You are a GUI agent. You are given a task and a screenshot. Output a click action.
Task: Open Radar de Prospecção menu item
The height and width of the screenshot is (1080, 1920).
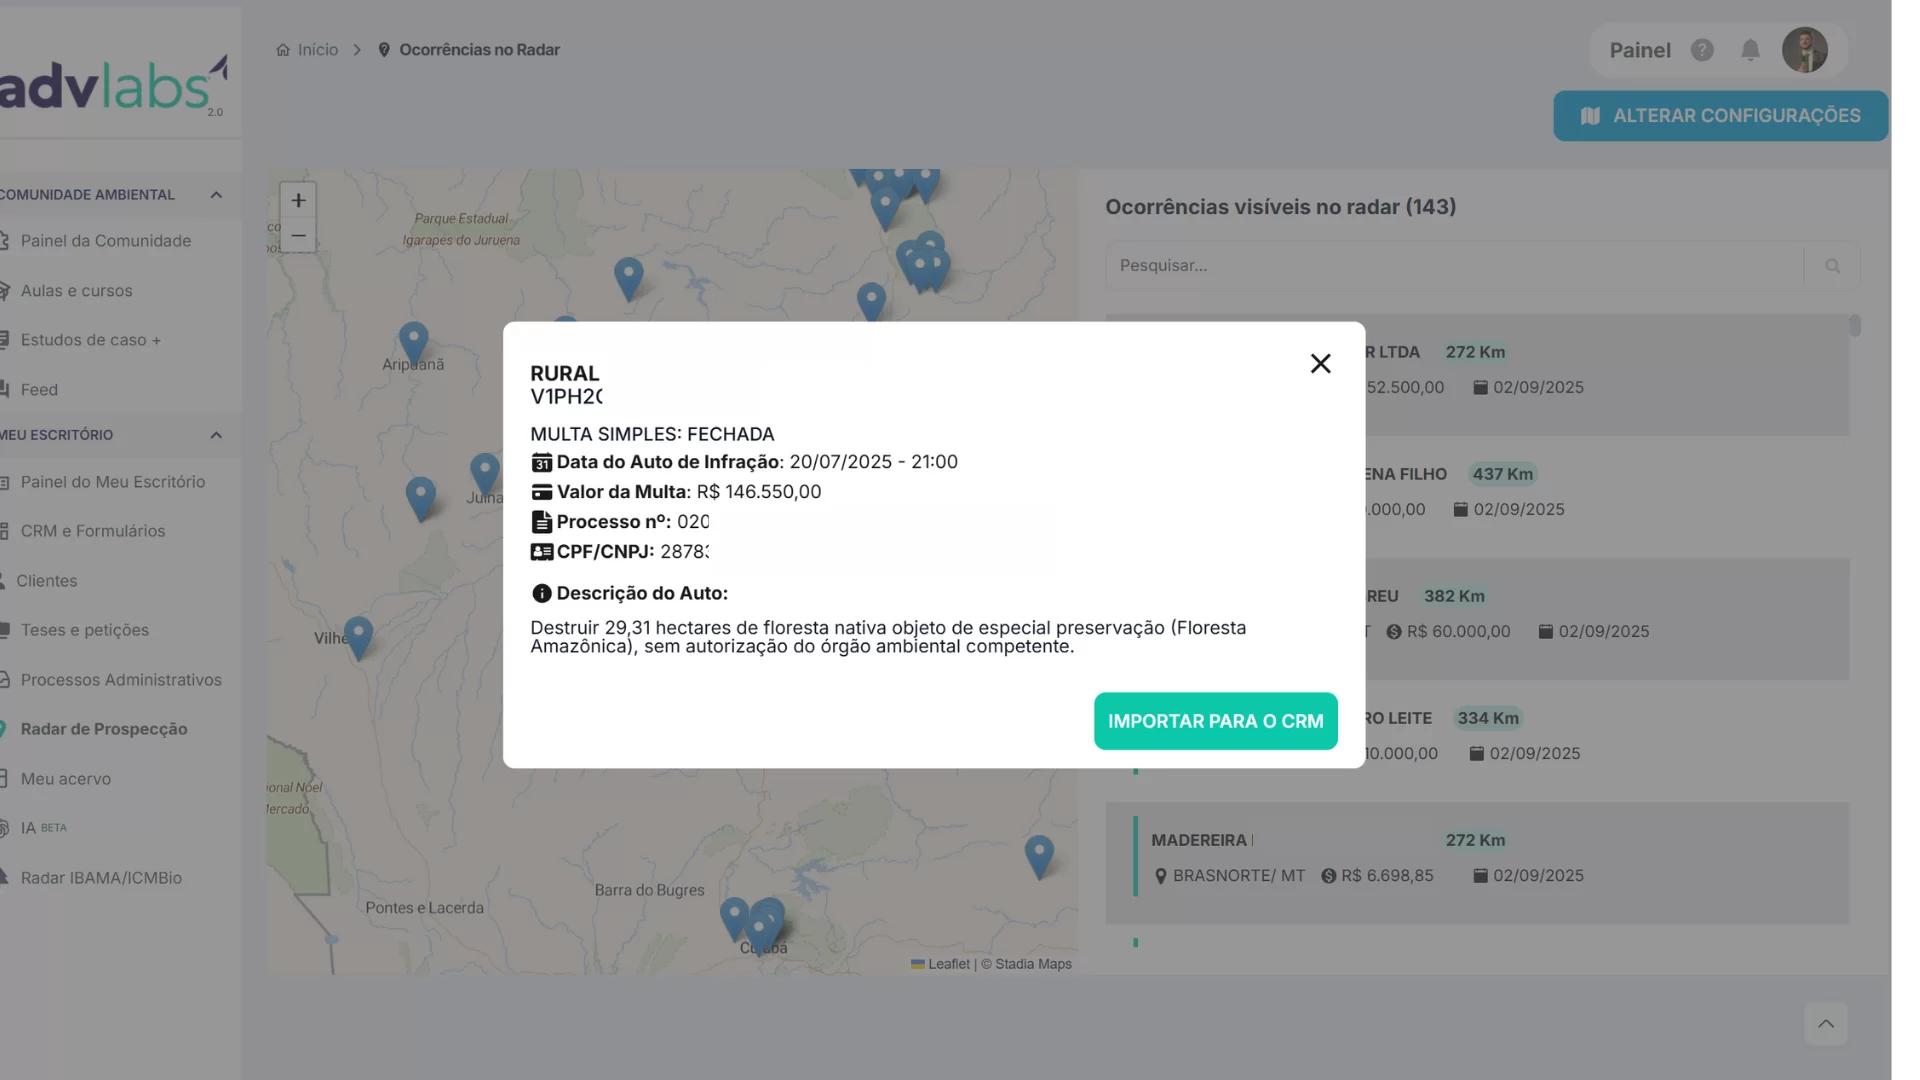point(104,729)
